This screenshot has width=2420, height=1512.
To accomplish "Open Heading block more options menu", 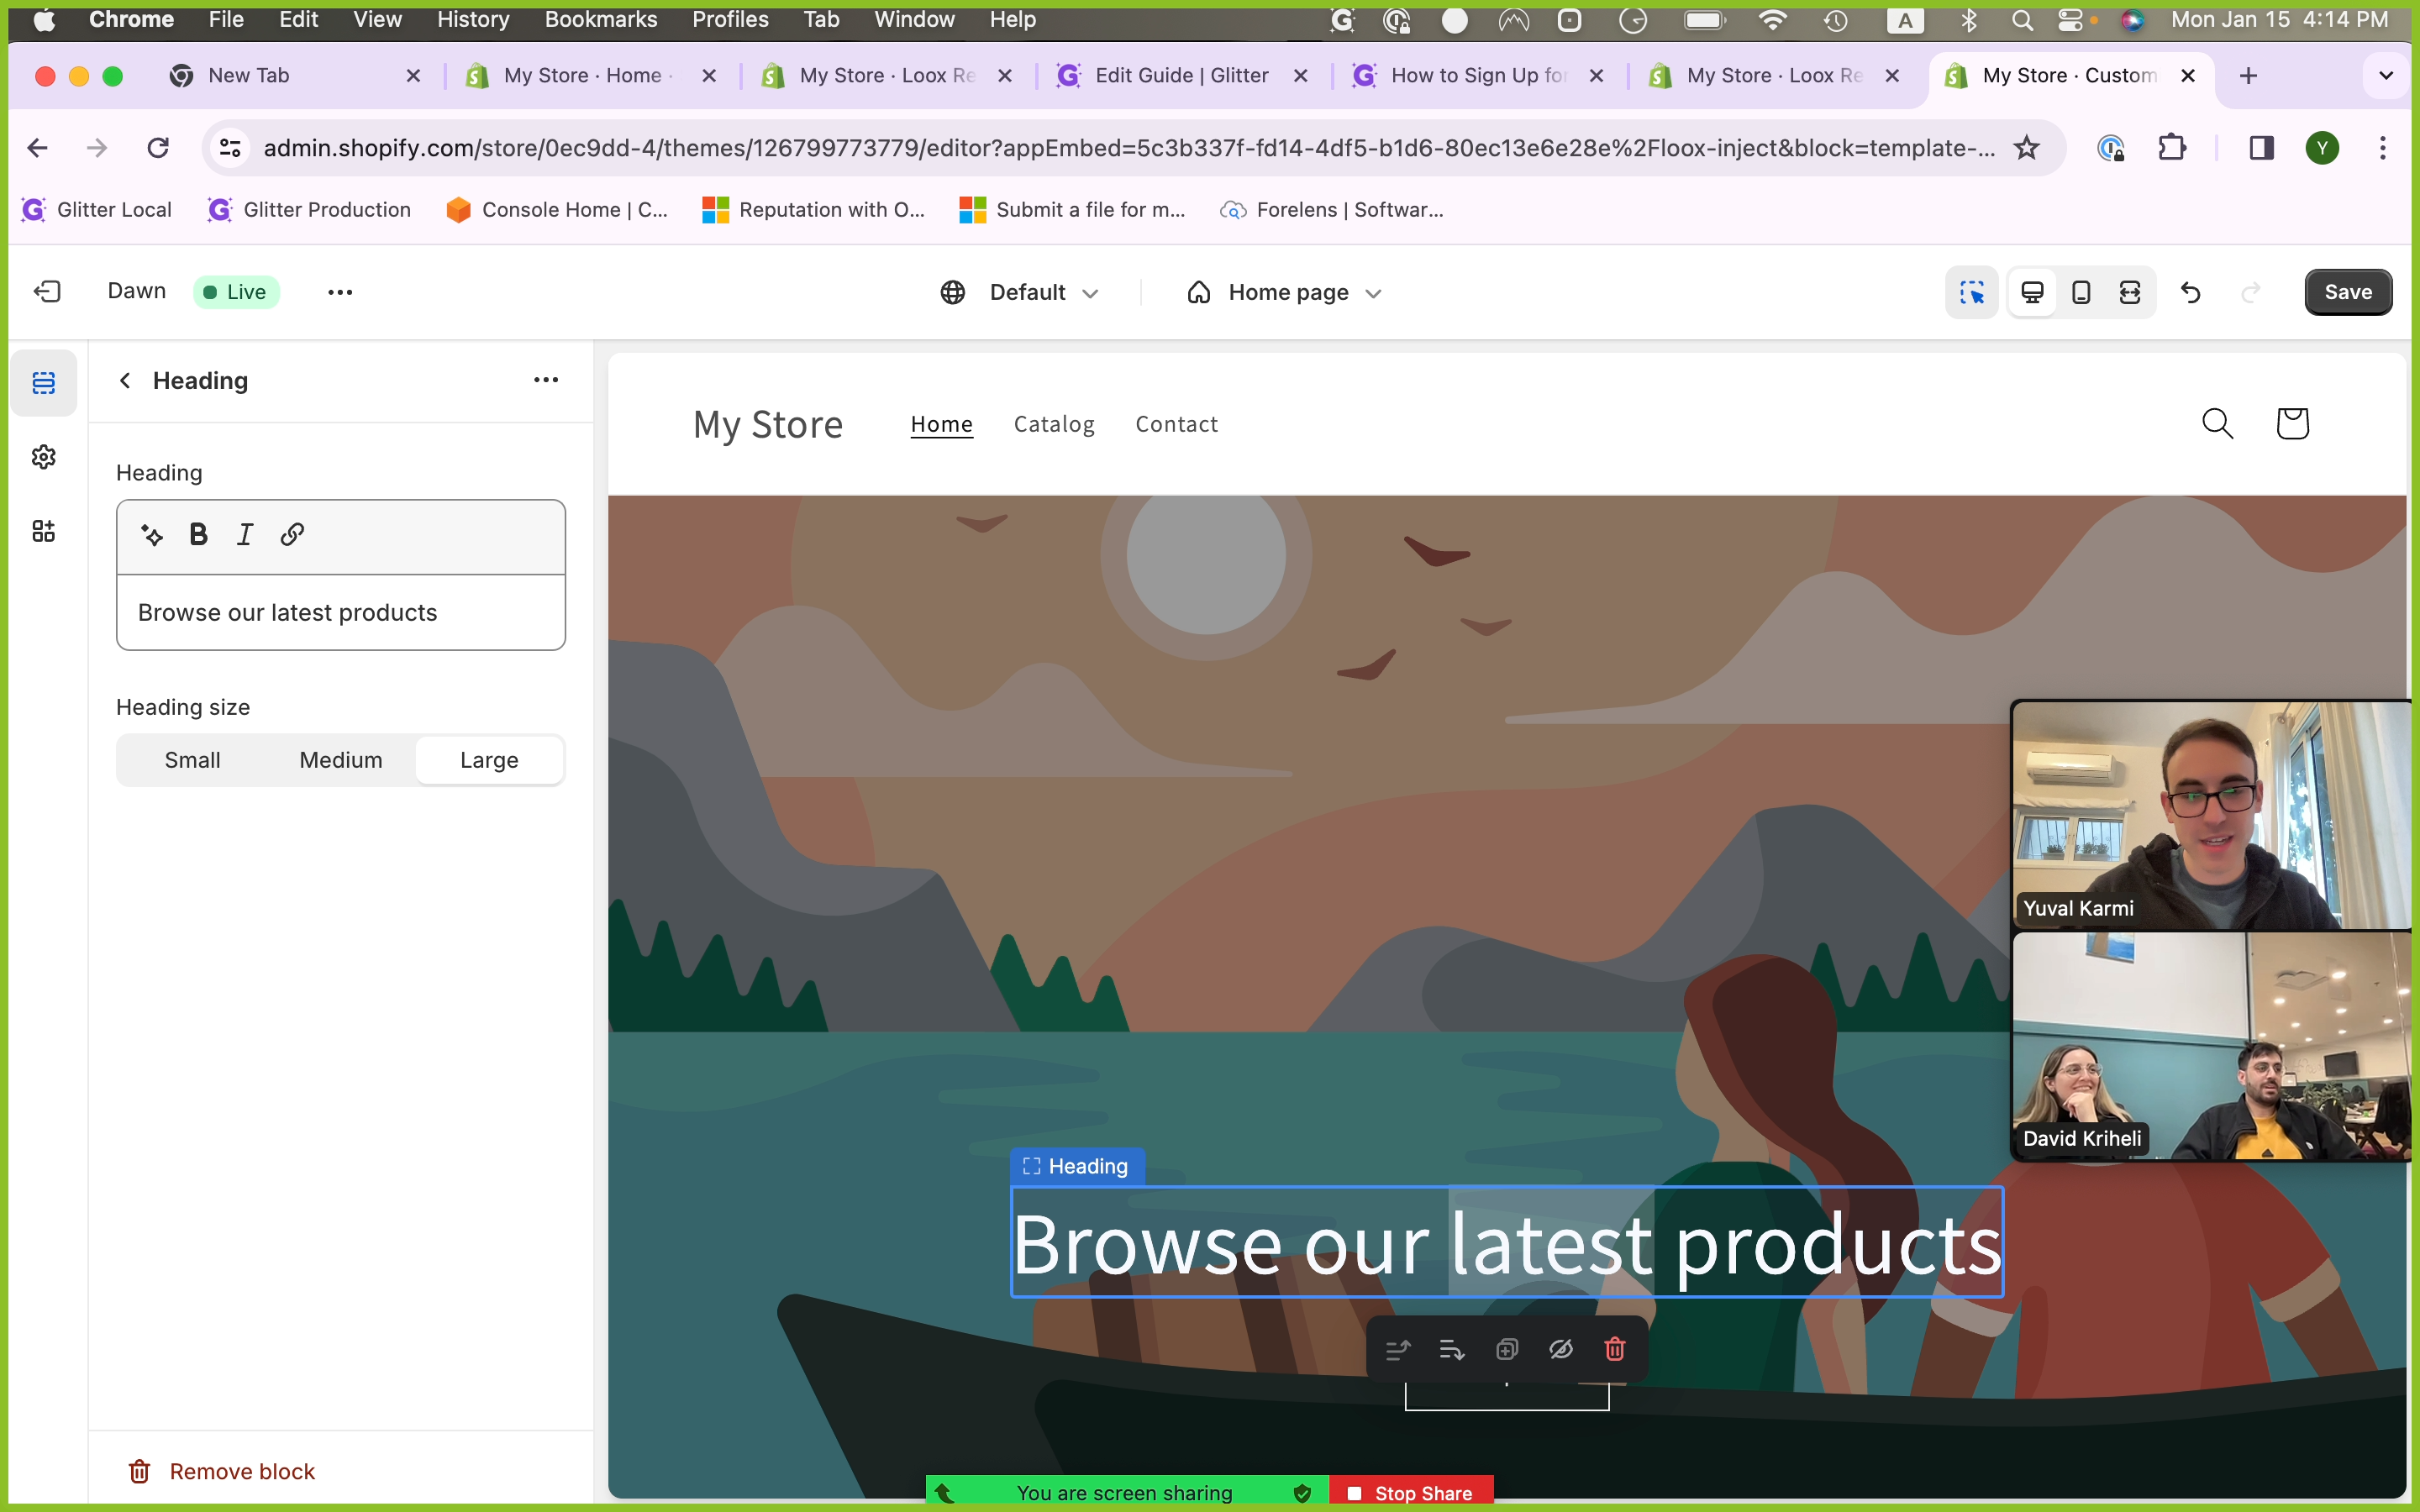I will [x=546, y=380].
